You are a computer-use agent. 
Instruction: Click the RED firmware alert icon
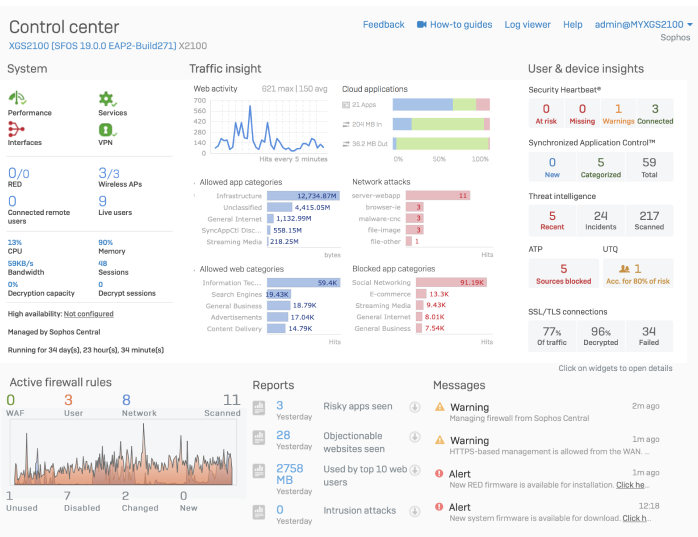click(439, 473)
